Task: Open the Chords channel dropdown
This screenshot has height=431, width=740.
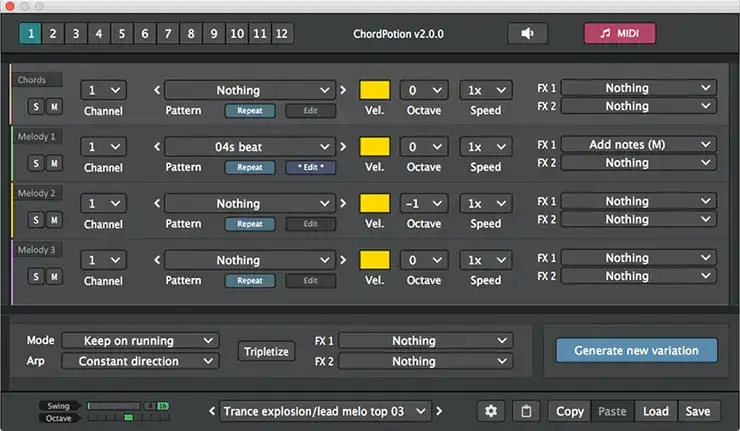Action: click(103, 90)
